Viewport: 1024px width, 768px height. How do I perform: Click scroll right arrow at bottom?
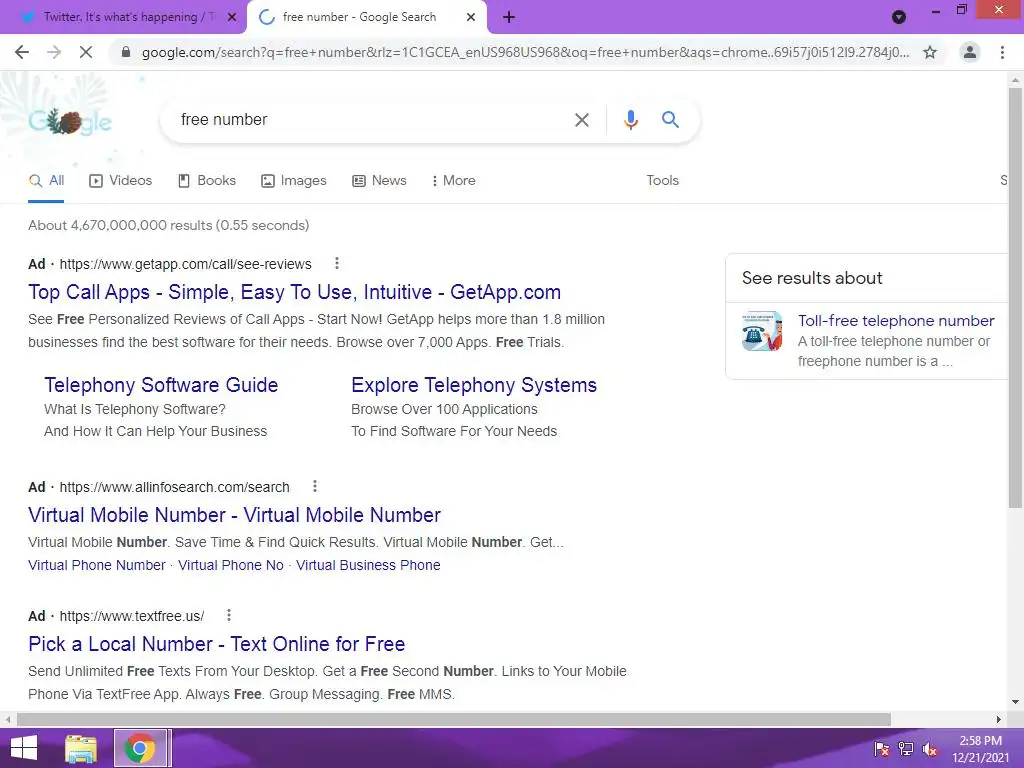(x=999, y=720)
